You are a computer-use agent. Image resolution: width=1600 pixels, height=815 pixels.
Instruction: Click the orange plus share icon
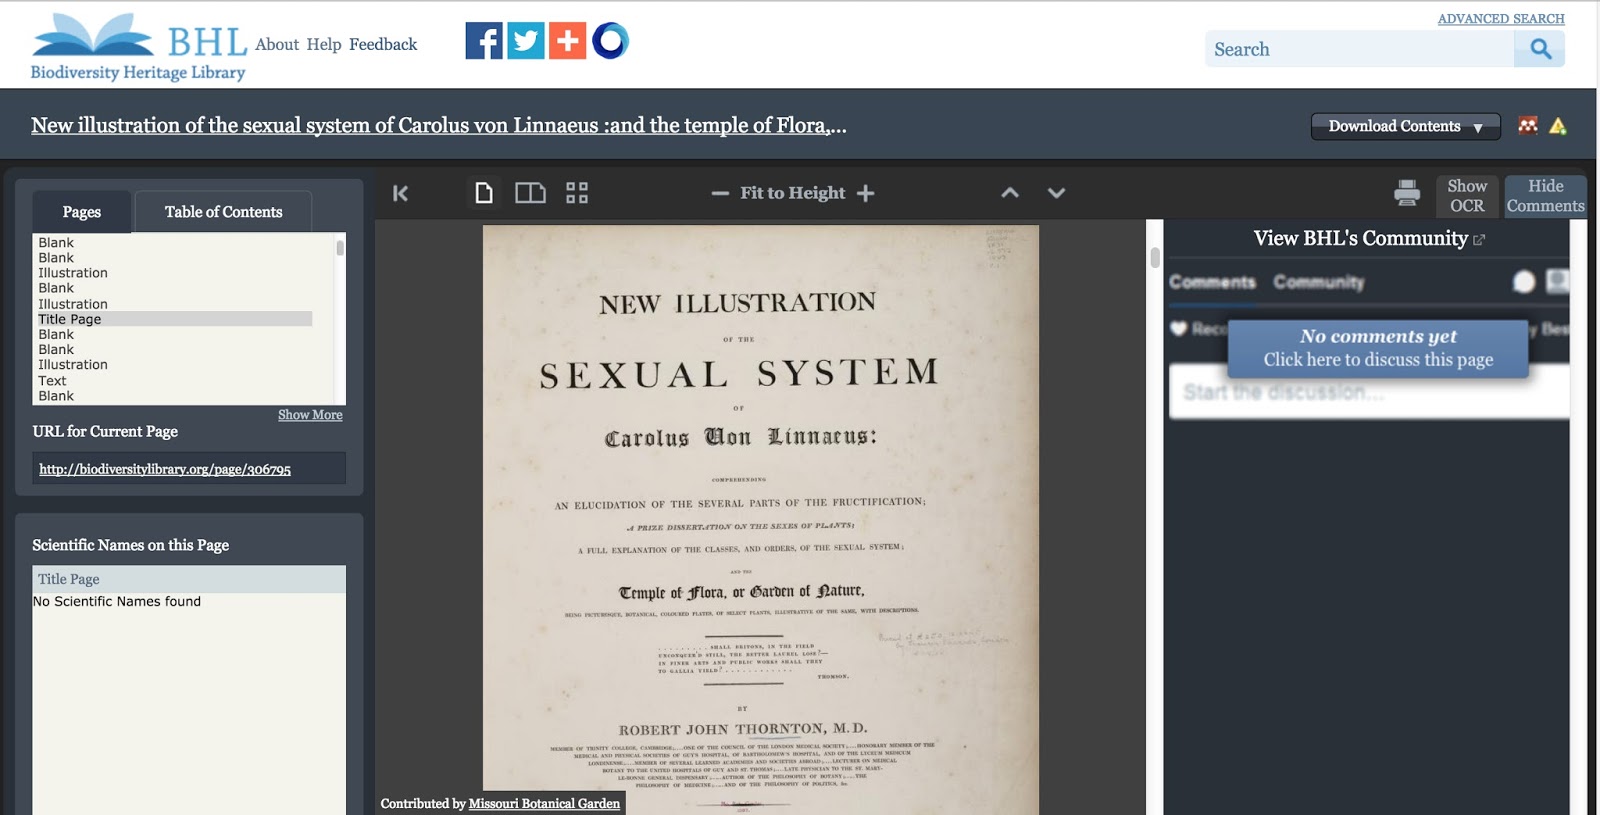567,41
